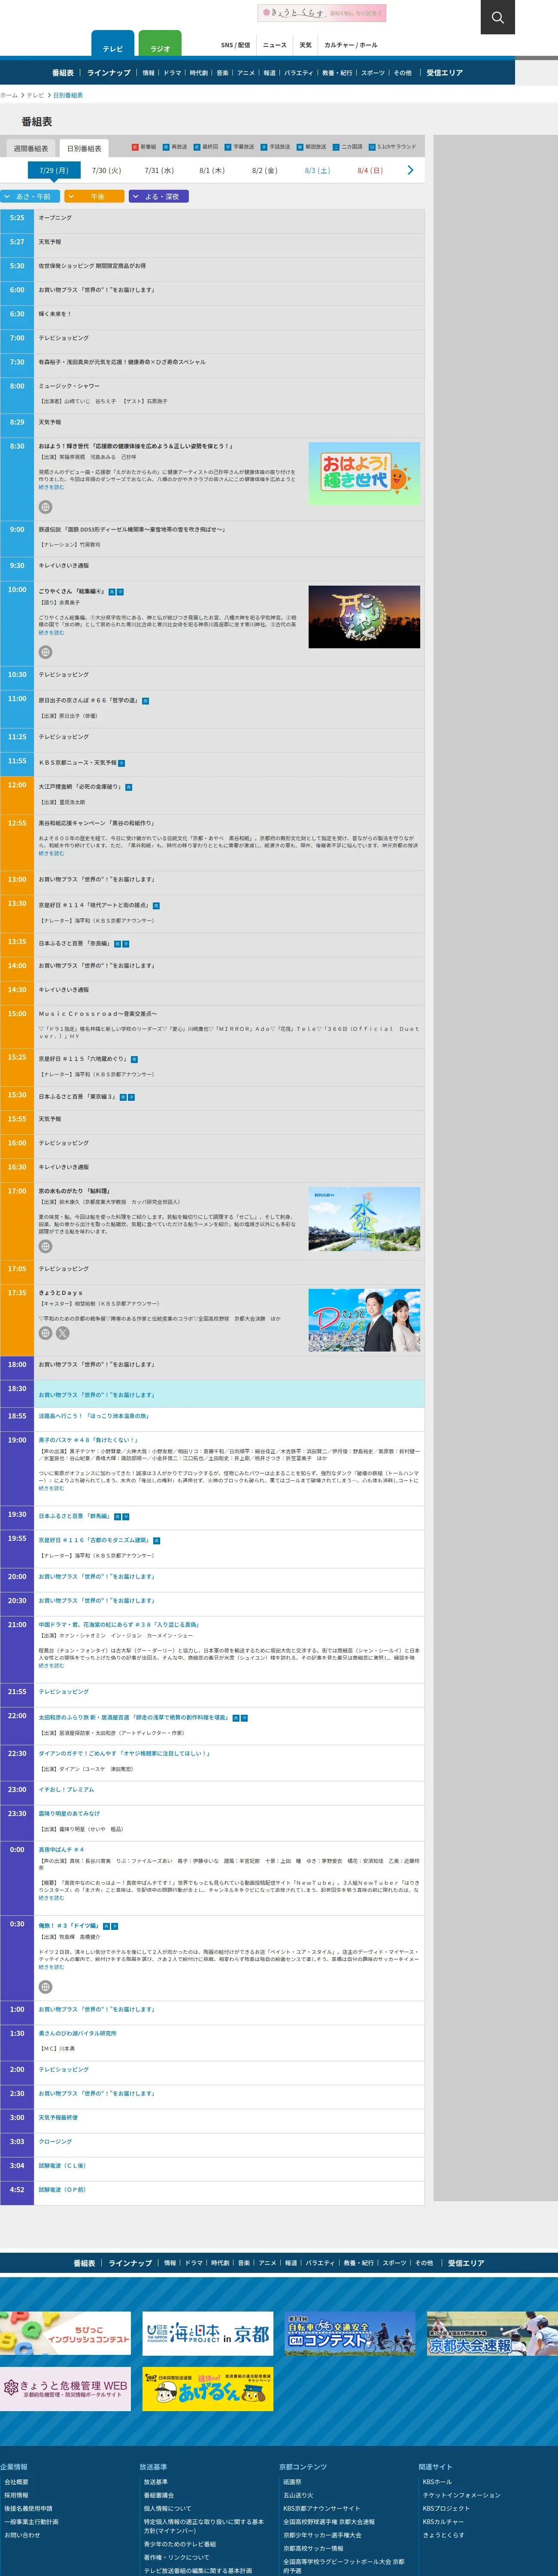Open the 亮子のバスケ ＃４８ program link
The height and width of the screenshot is (2576, 558).
click(88, 1440)
